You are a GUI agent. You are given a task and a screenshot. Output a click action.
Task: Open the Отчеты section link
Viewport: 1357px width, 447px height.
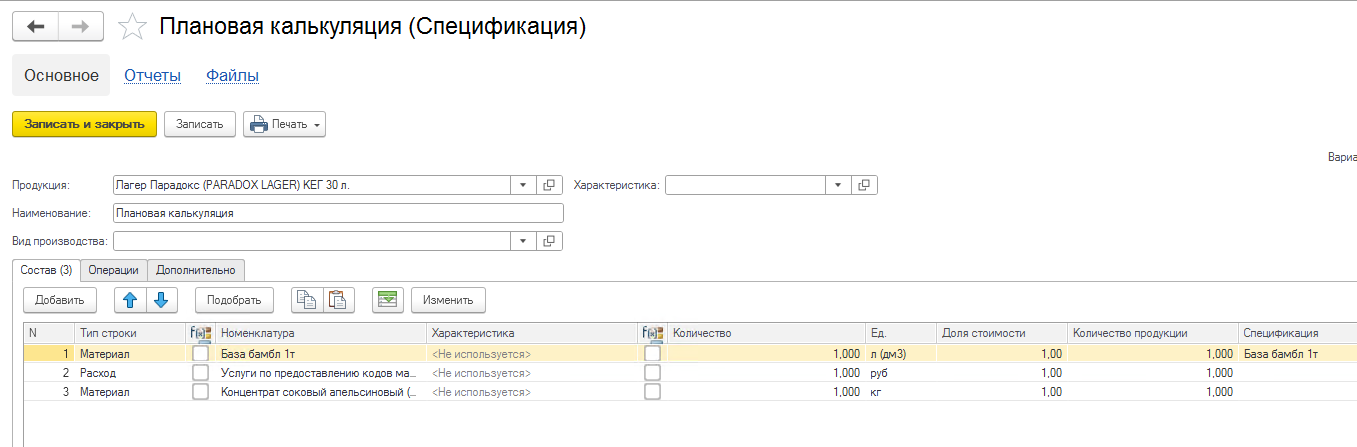[x=152, y=75]
